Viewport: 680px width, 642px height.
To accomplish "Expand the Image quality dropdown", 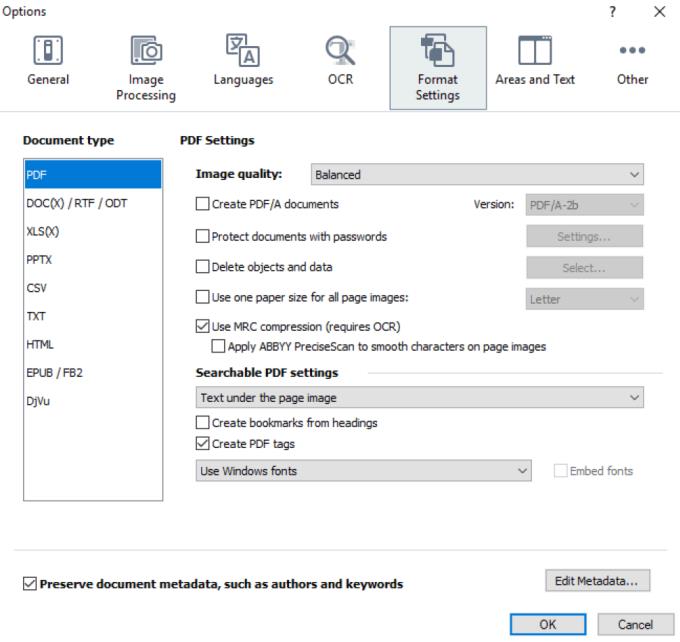I will [x=477, y=175].
